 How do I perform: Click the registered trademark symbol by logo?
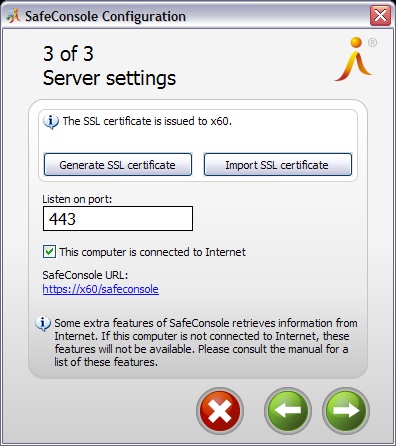click(372, 43)
